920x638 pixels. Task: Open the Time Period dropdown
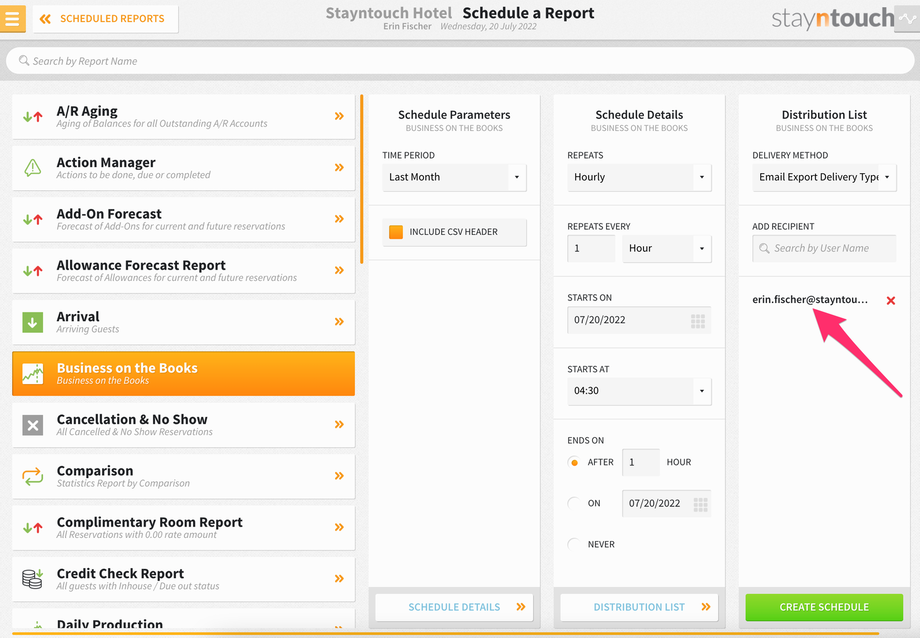[454, 177]
